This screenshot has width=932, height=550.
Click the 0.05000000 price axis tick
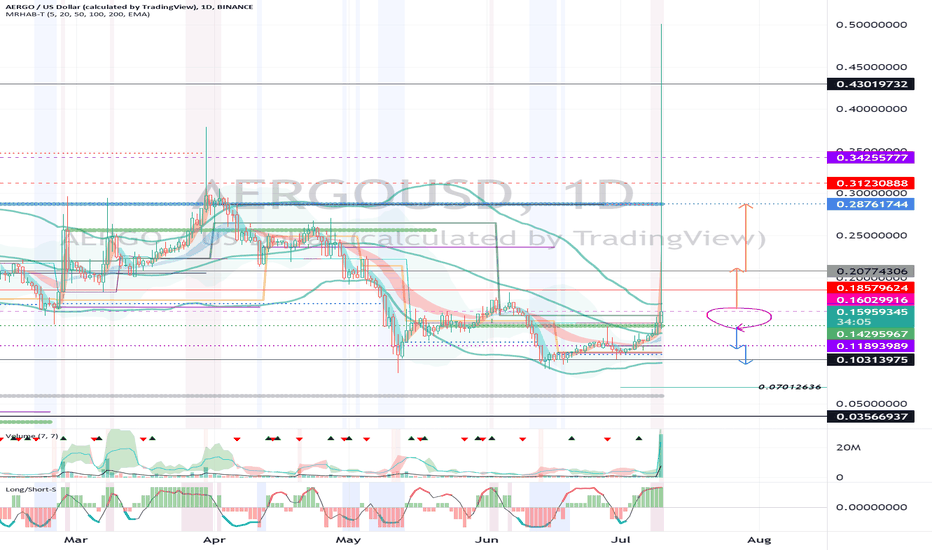tap(871, 404)
